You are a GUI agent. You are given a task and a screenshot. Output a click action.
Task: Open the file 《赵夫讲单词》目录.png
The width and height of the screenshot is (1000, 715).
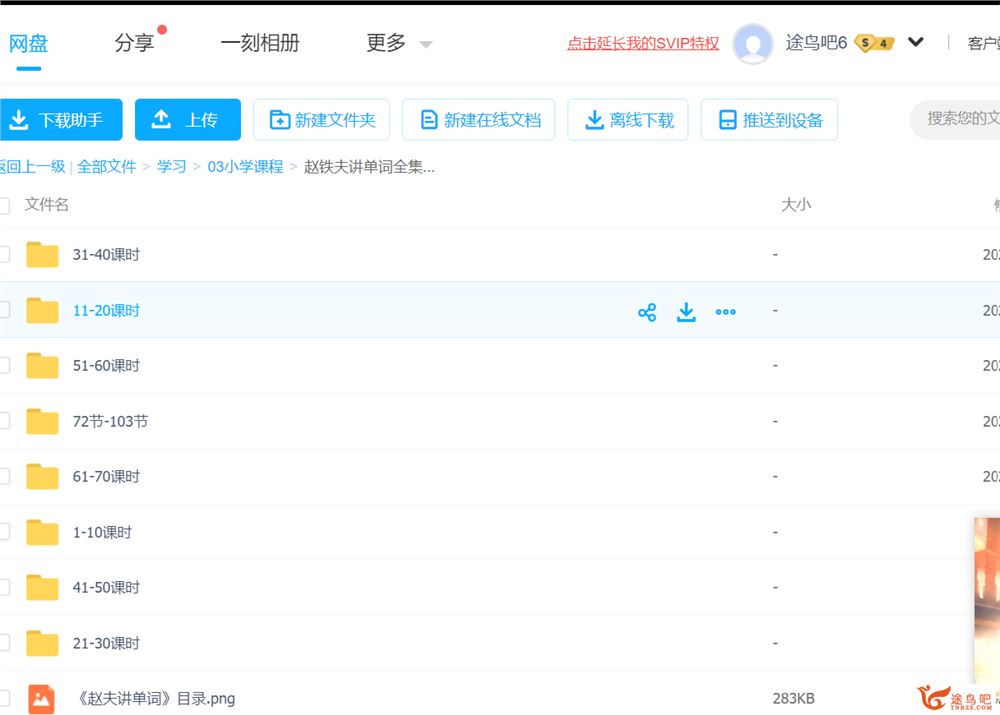pos(156,699)
